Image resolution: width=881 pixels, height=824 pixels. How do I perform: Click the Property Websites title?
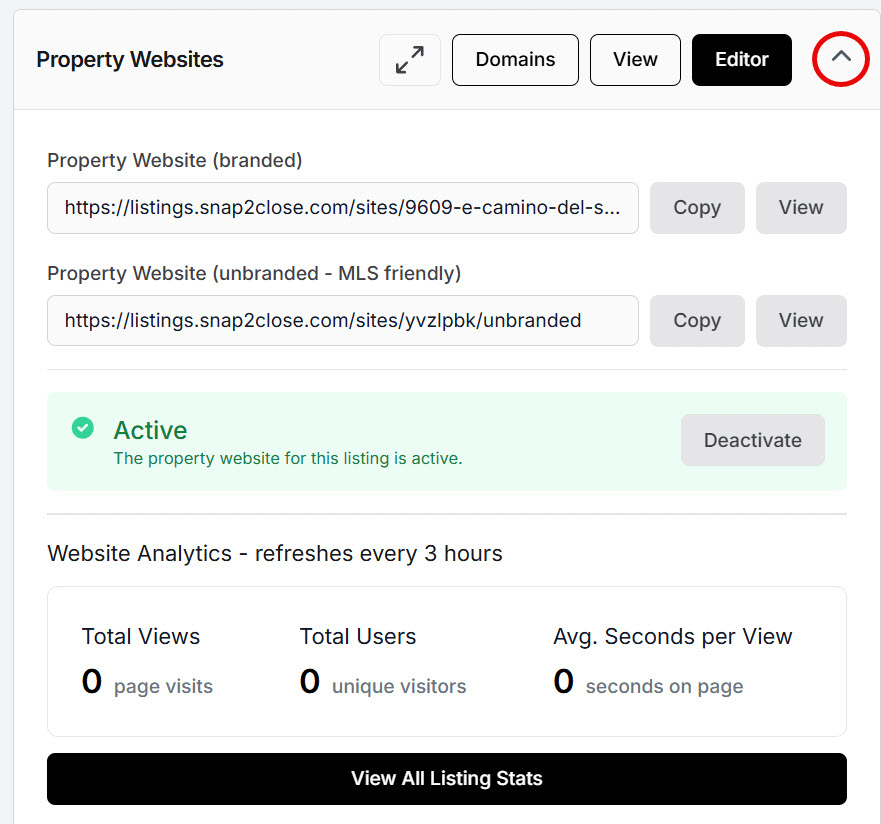pos(129,60)
